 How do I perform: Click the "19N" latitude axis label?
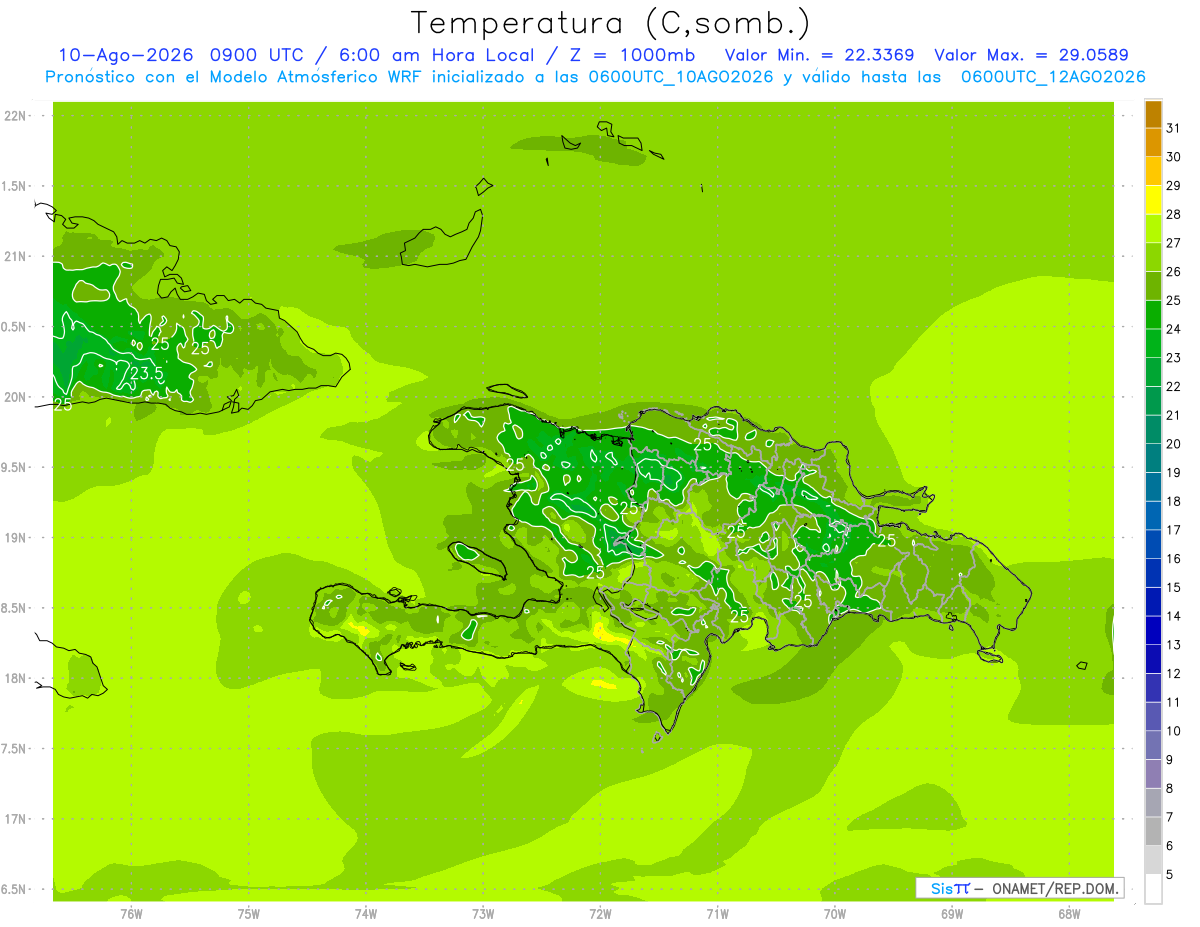(x=15, y=538)
